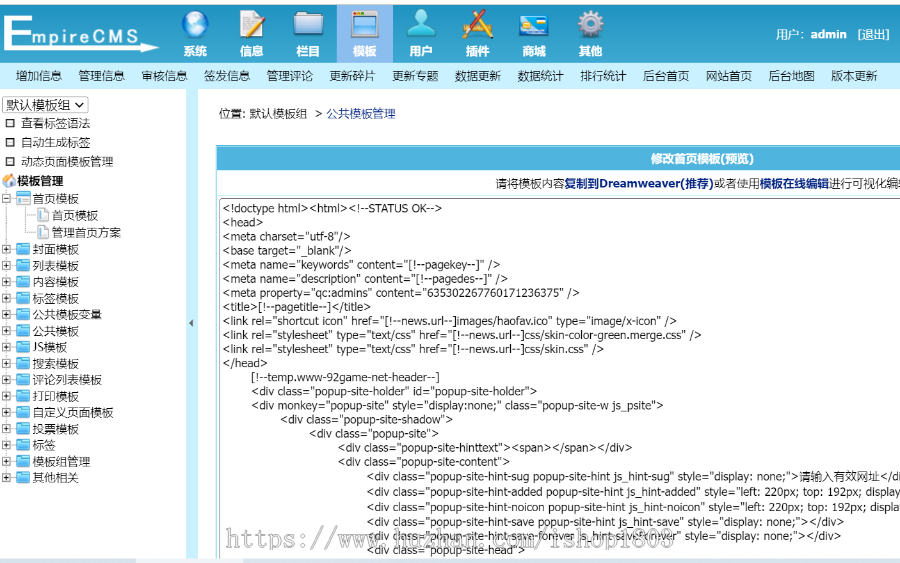Expand the 自定义页面模板 node
This screenshot has width=900, height=563.
6,412
